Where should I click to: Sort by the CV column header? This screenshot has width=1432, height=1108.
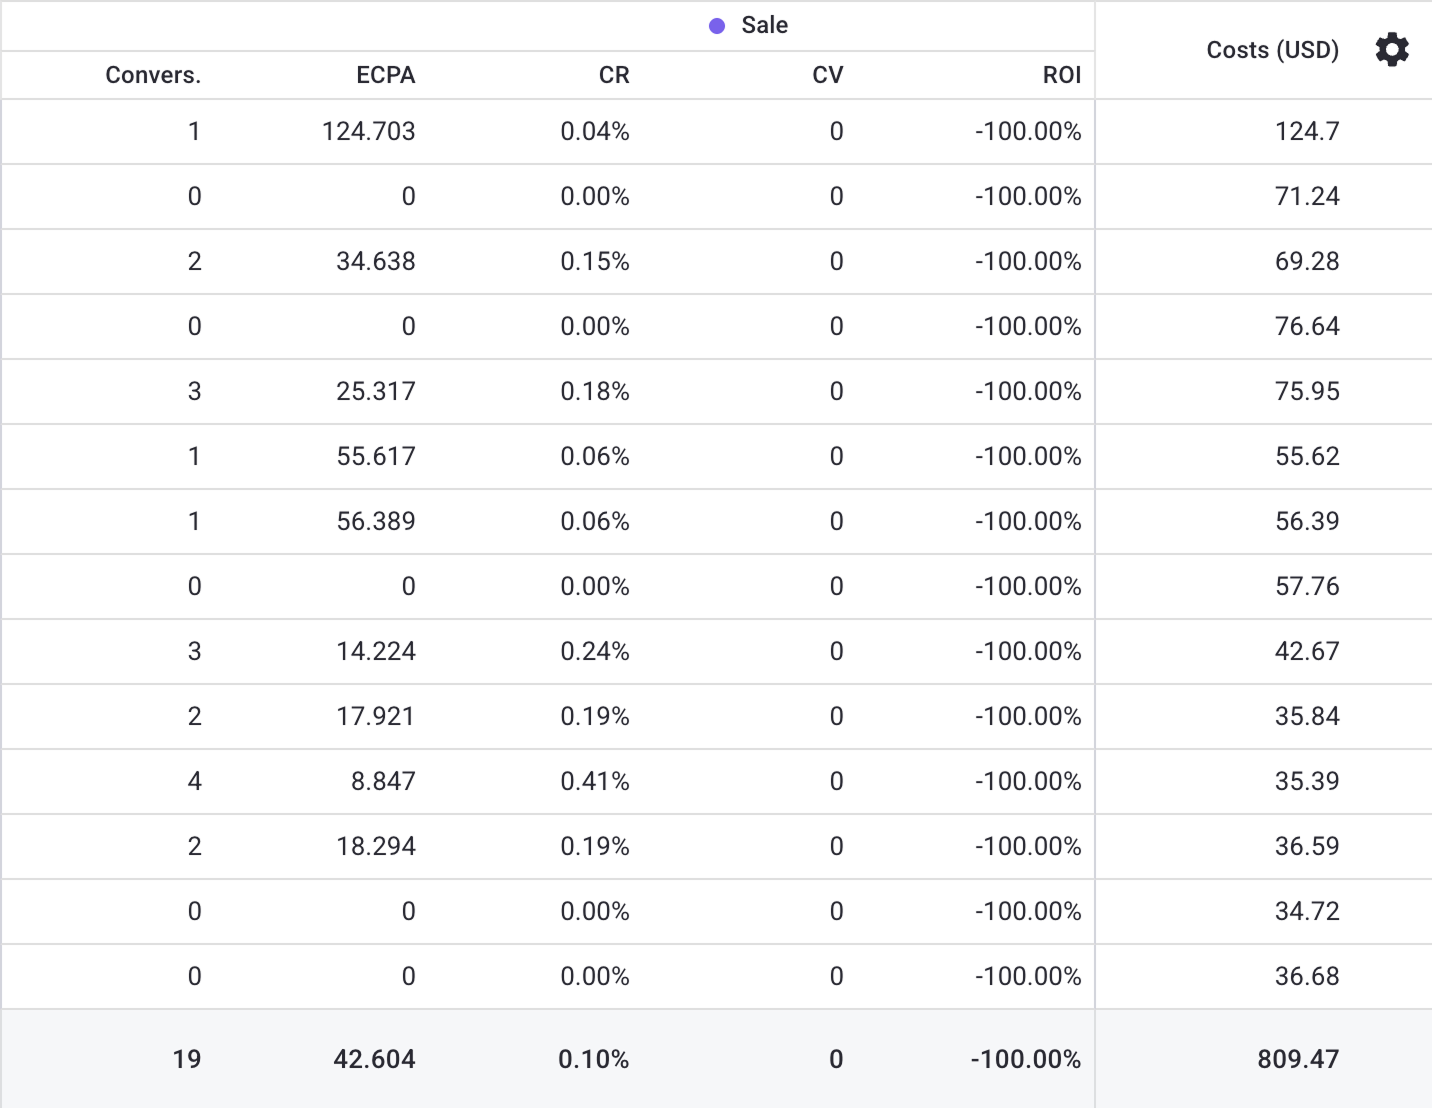(827, 76)
